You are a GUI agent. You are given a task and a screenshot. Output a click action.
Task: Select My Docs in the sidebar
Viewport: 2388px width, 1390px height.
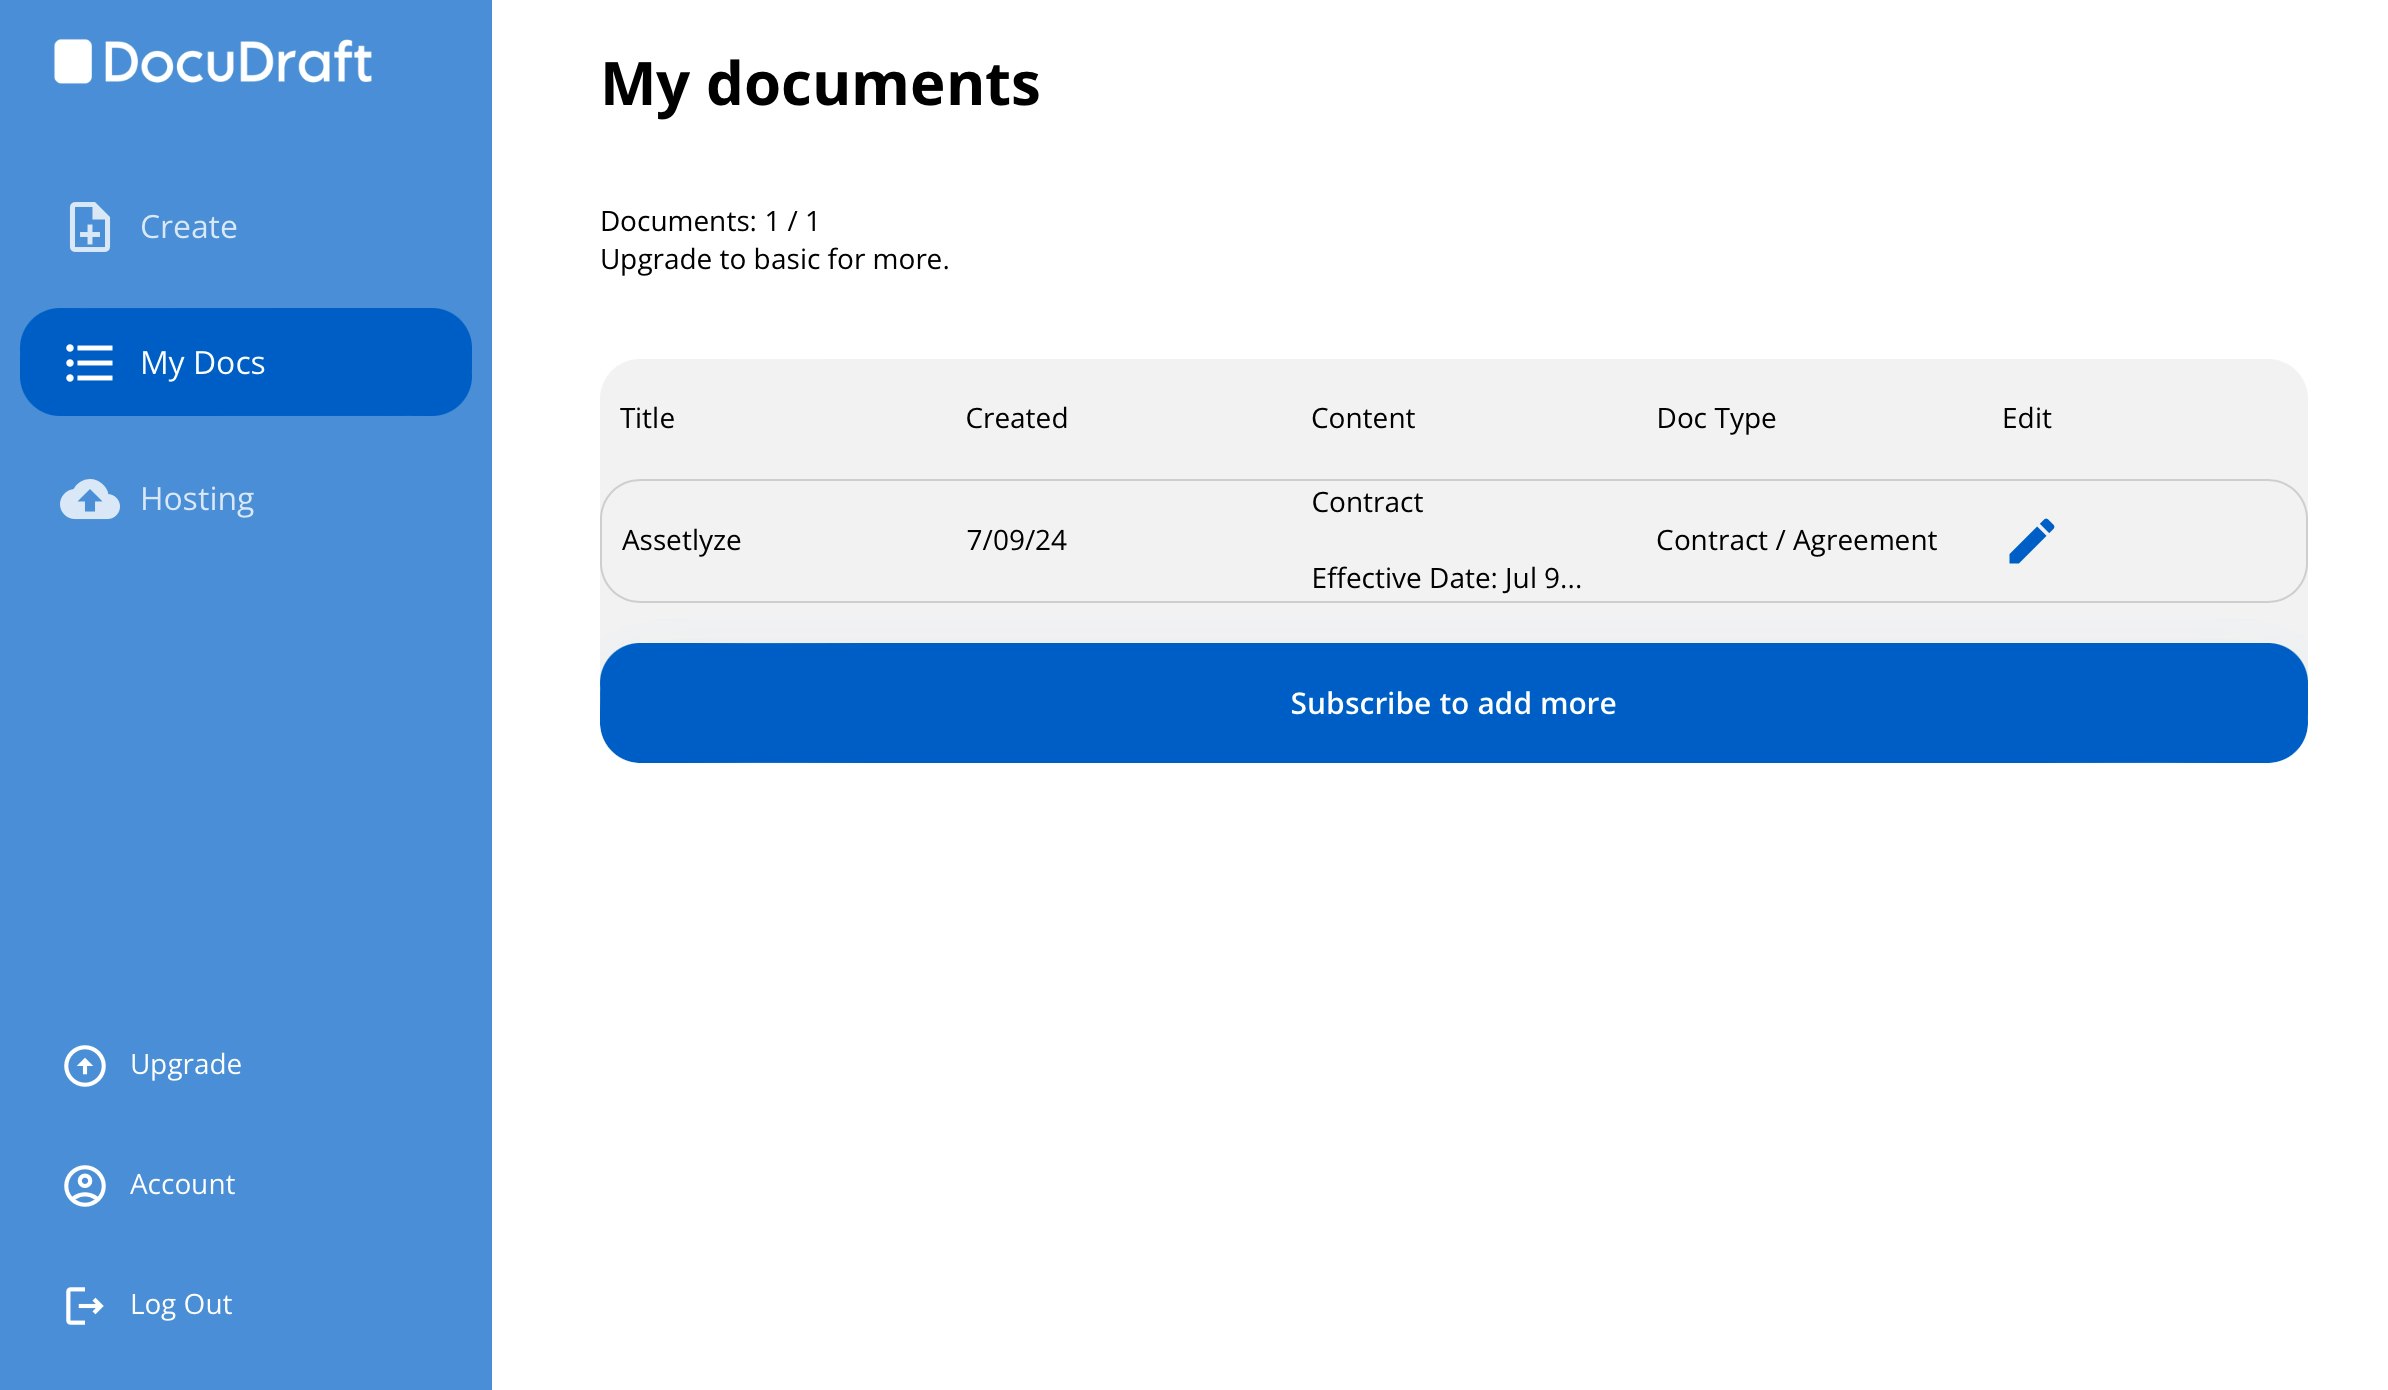(x=203, y=363)
